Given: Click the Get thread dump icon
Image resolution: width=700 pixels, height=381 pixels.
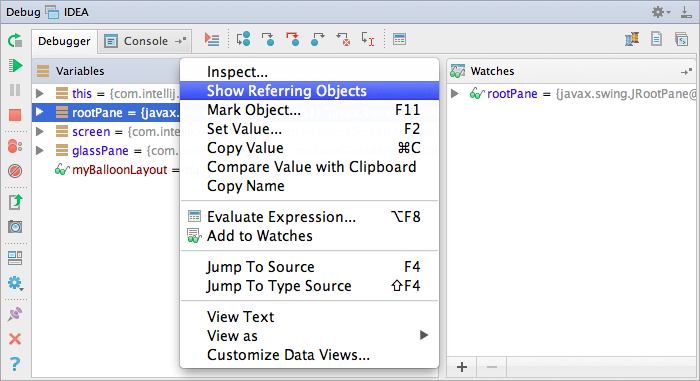Looking at the screenshot, I should tap(15, 202).
